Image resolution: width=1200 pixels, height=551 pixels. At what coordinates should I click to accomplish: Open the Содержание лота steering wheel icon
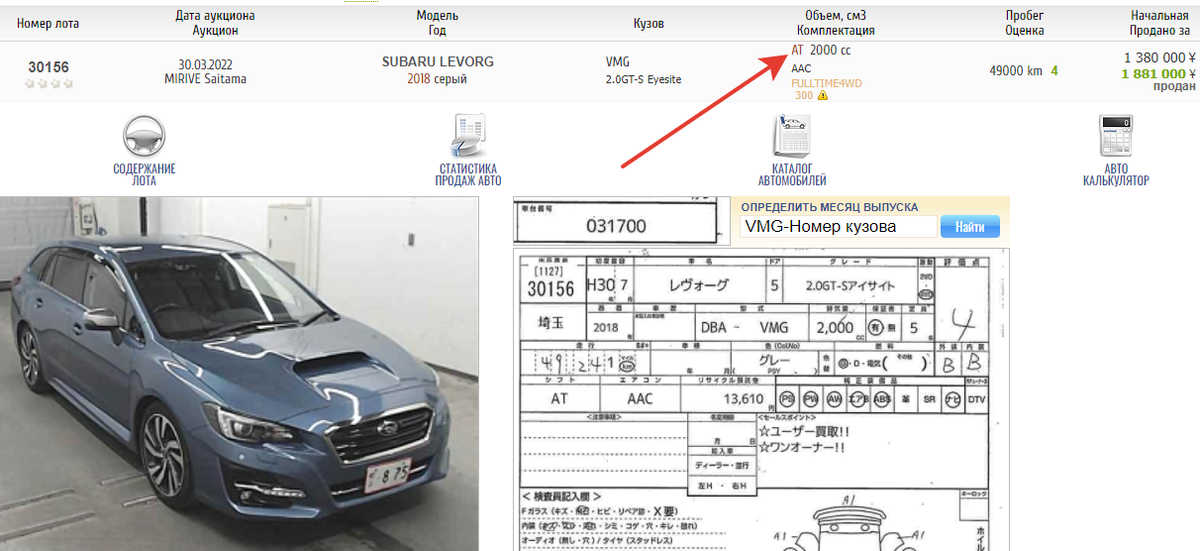144,136
